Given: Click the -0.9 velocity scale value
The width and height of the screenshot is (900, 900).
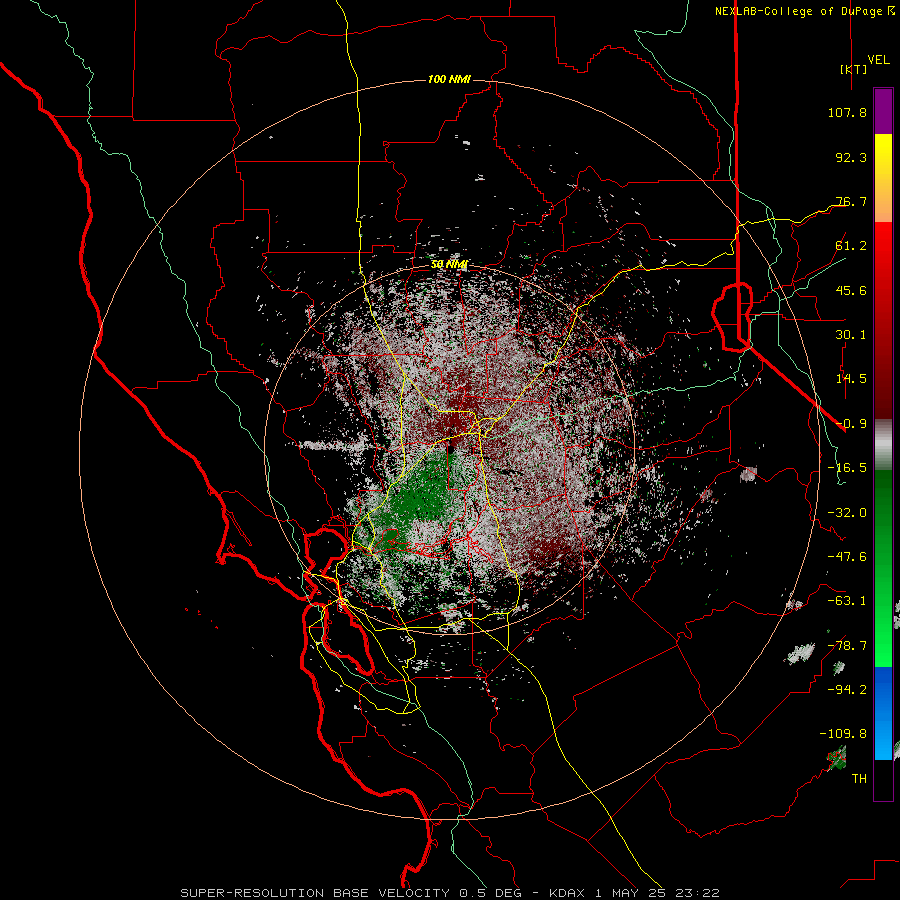Looking at the screenshot, I should point(851,424).
